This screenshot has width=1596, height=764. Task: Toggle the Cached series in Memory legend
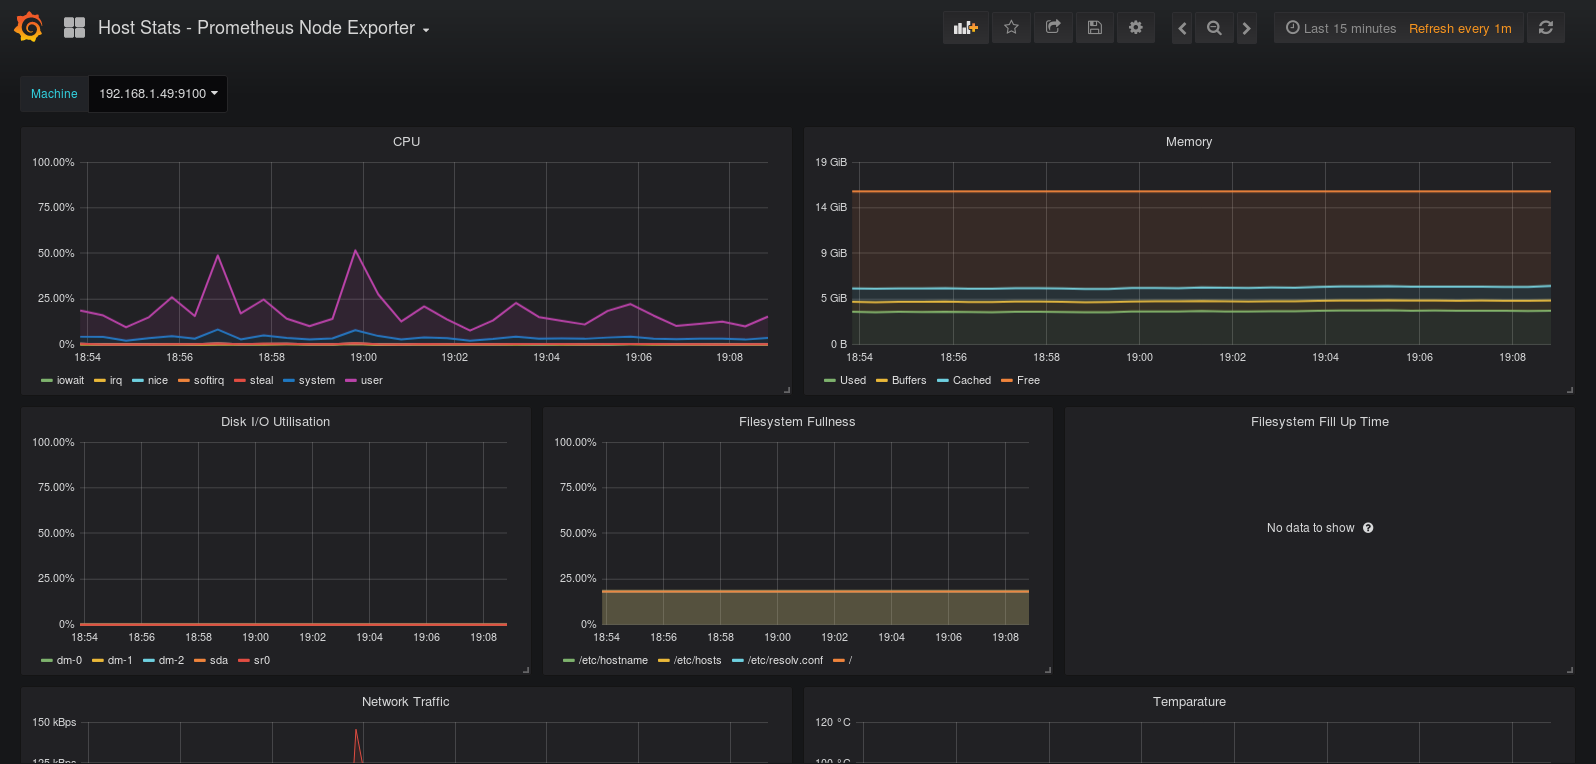point(971,380)
